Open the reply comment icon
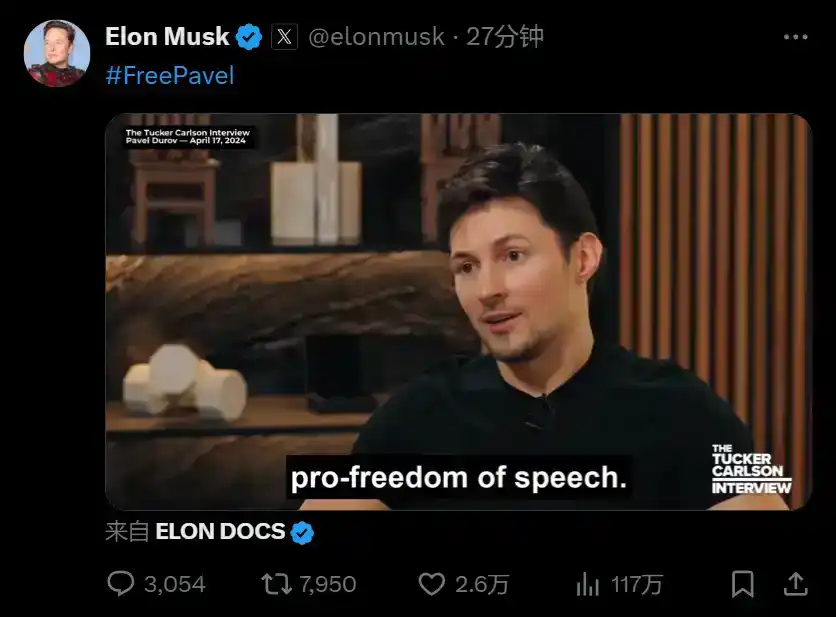The image size is (836, 617). coord(121,583)
